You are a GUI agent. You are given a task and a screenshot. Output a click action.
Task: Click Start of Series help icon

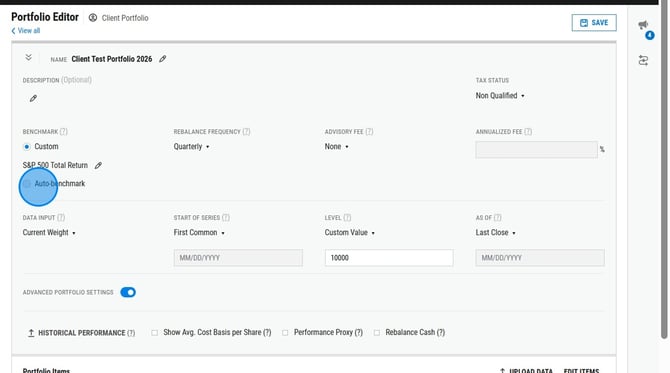coord(226,217)
